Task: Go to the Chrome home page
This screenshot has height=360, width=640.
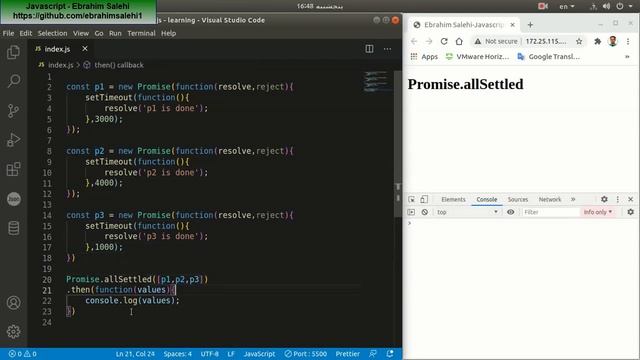Action: (459, 41)
